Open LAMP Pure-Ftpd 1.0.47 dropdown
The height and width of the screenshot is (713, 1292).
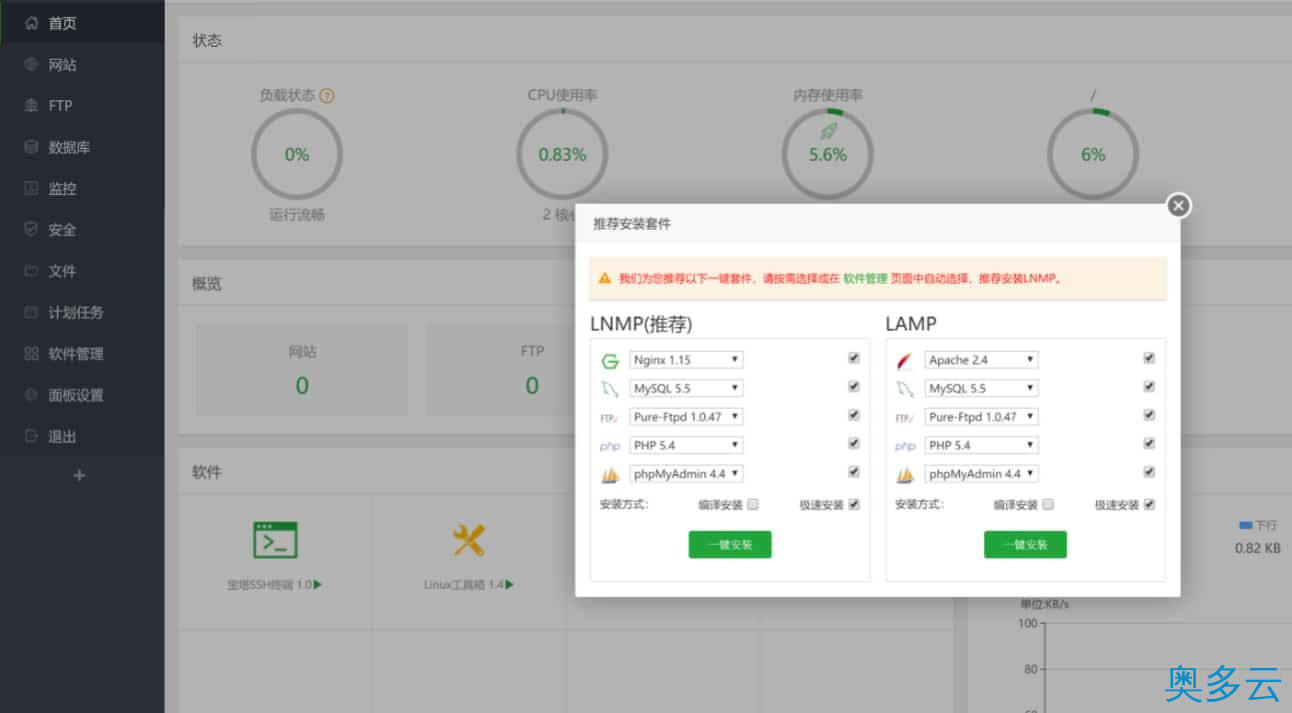pyautogui.click(x=981, y=417)
